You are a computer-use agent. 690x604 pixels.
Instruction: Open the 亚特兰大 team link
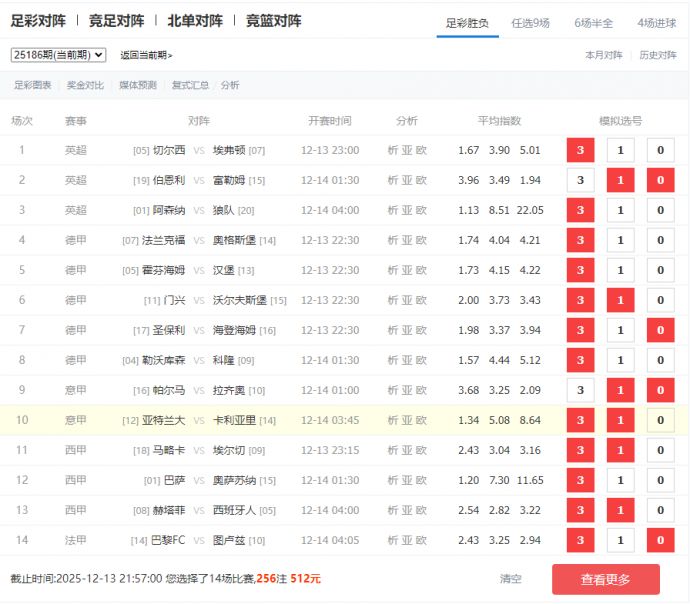click(x=164, y=420)
